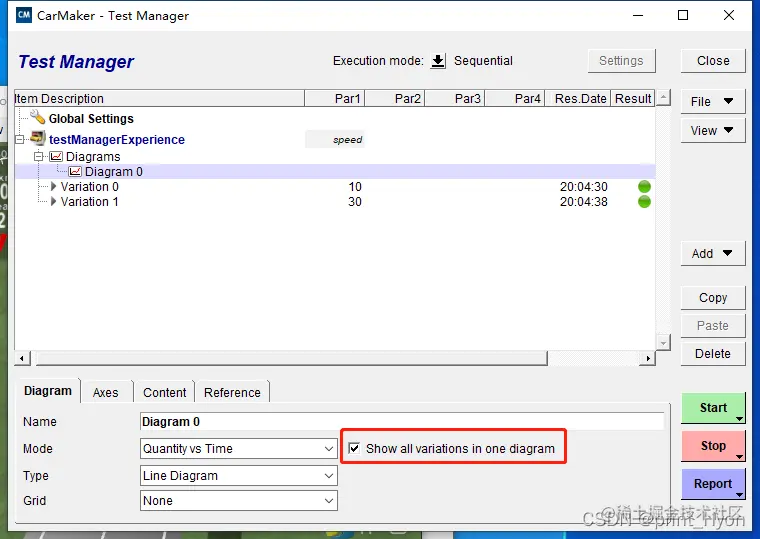Click the Par1 value 30
The height and width of the screenshot is (539, 760).
click(355, 202)
